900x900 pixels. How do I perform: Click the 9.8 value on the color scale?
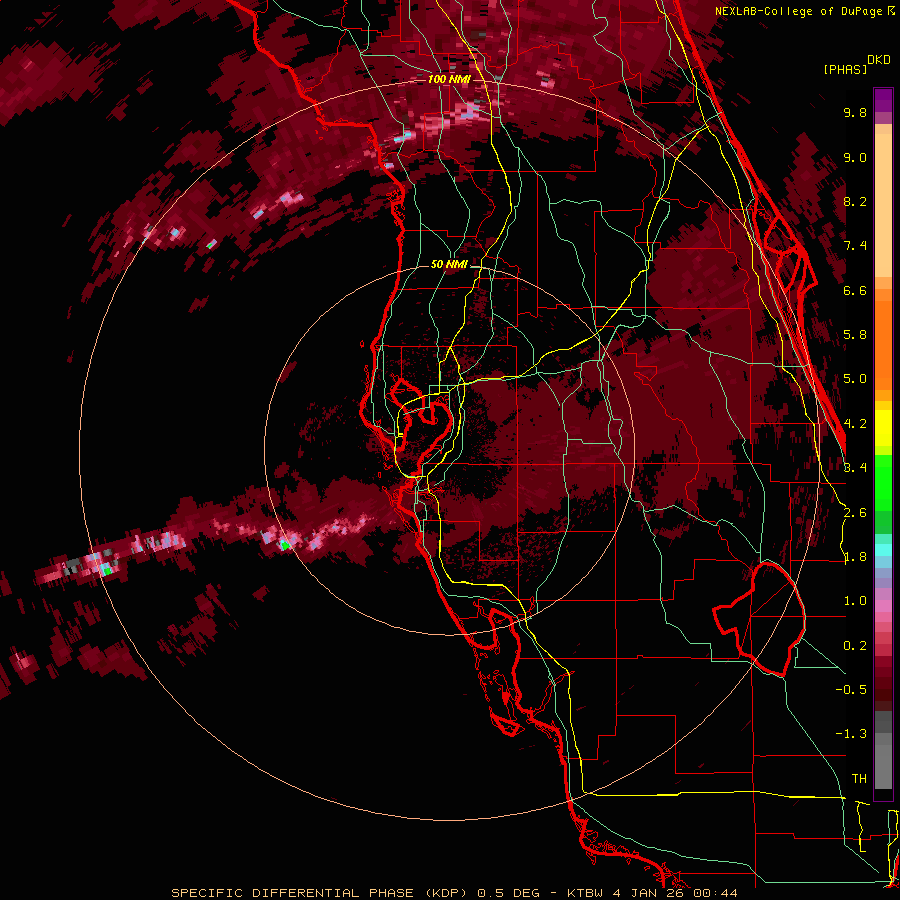pyautogui.click(x=855, y=112)
